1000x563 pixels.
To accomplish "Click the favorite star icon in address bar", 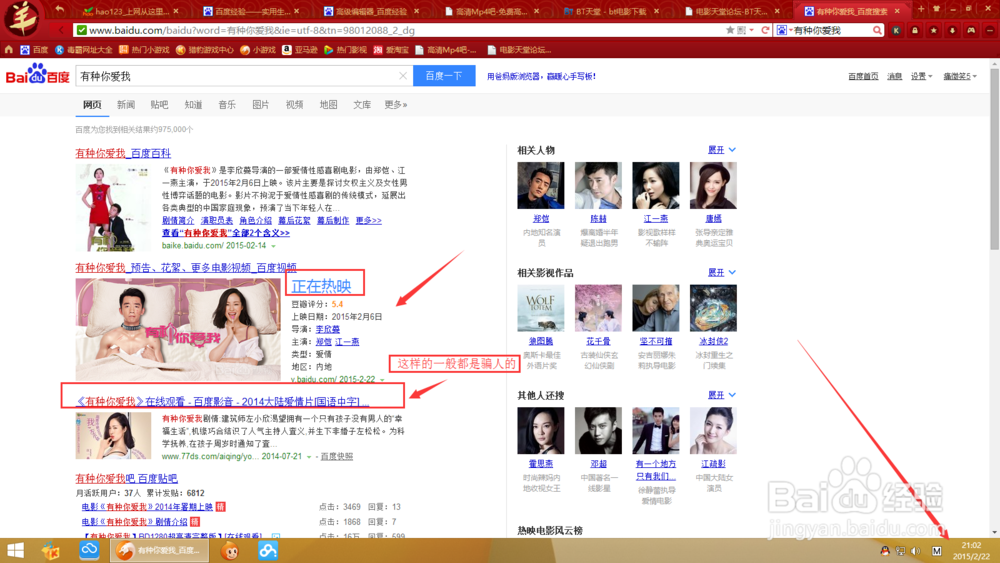I will pyautogui.click(x=730, y=30).
